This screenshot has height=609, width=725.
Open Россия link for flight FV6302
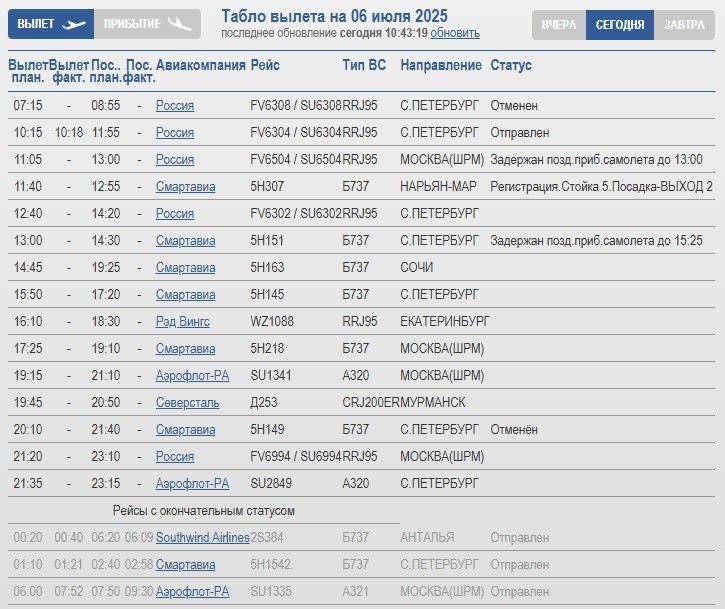175,214
